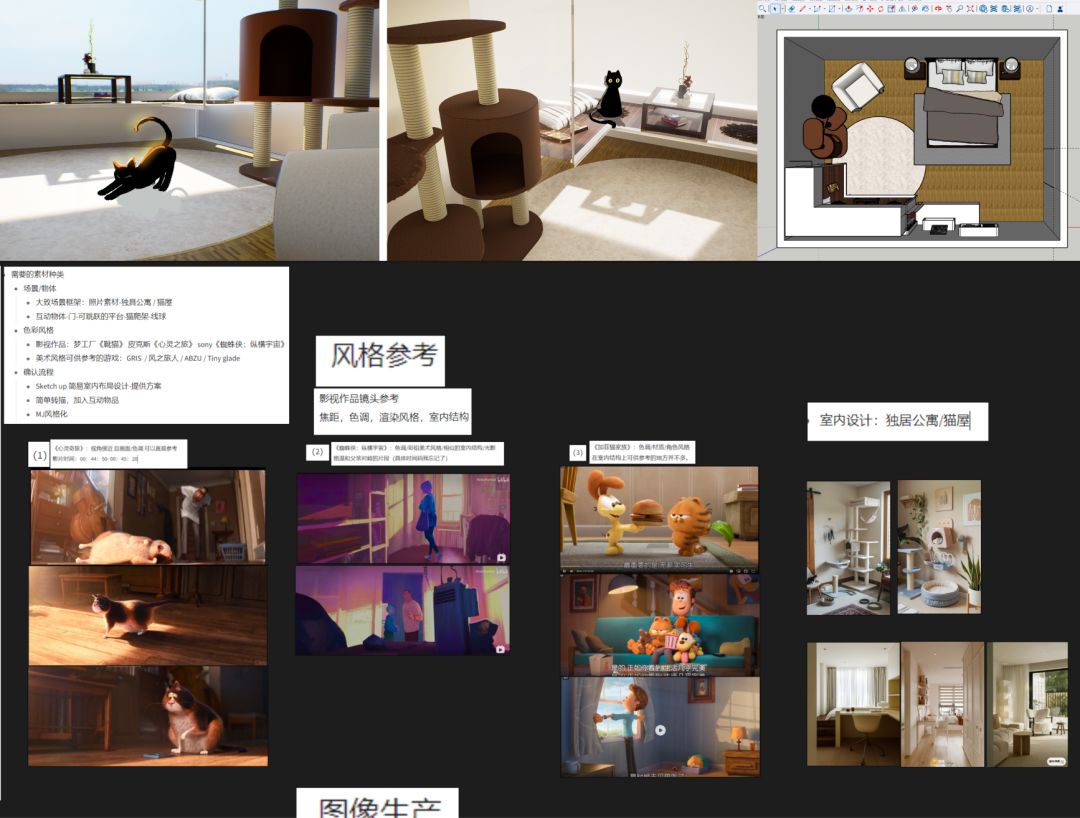Expand dropdown arrow before Rectangle tool
Image resolution: width=1080 pixels, height=818 pixels.
coord(824,9)
